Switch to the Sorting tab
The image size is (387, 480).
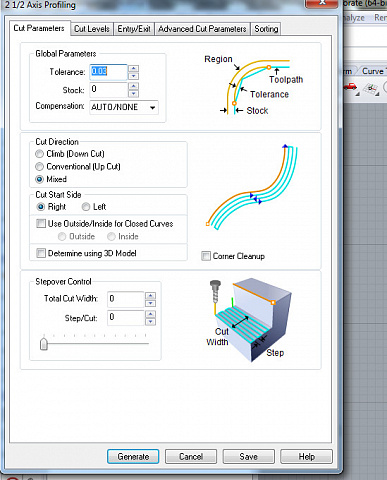click(266, 29)
